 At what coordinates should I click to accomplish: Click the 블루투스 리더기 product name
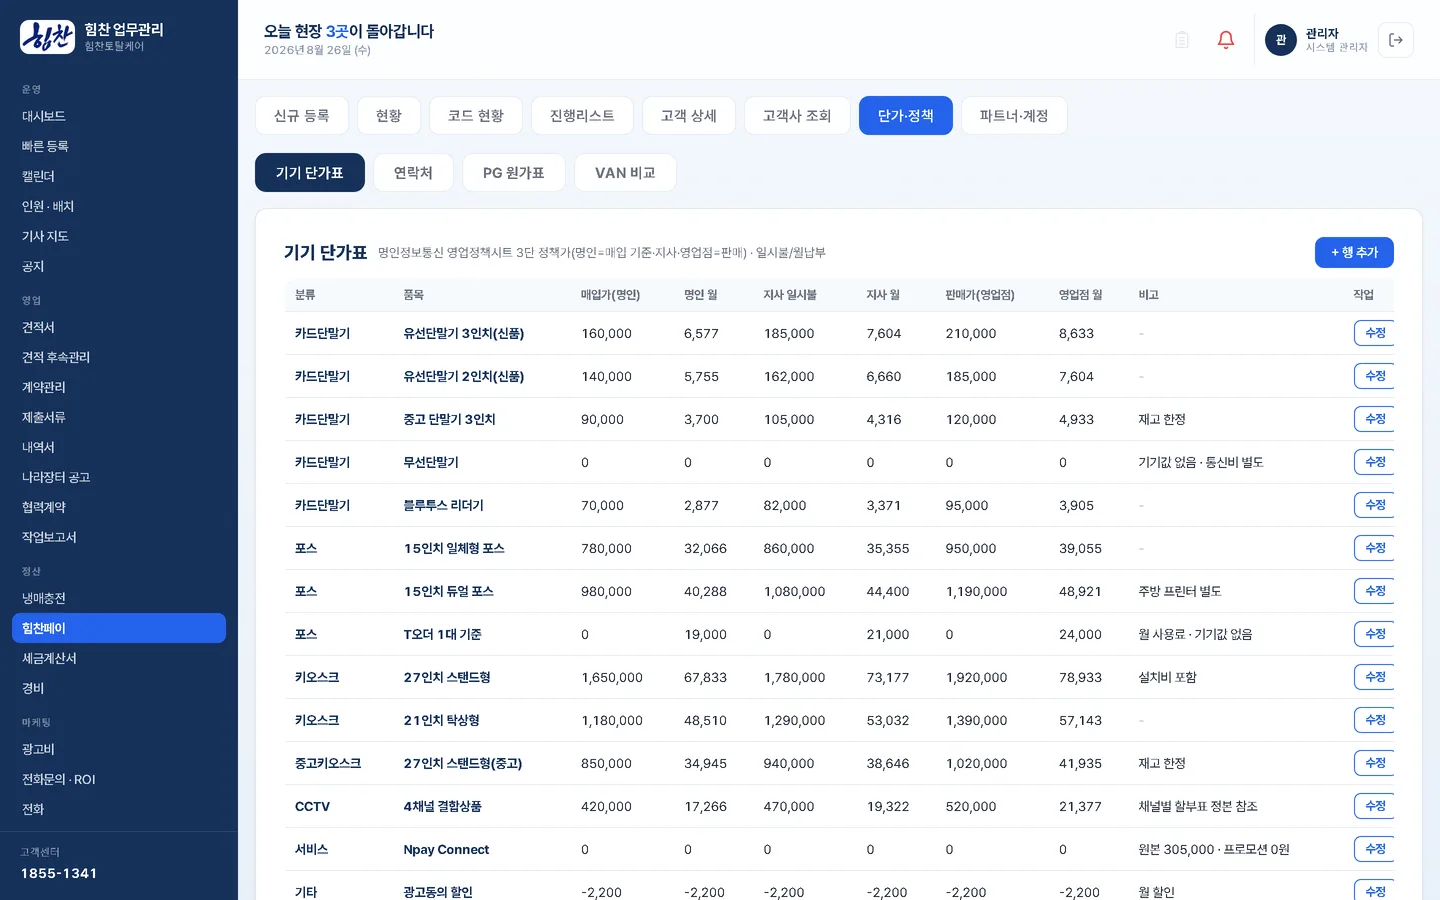443,506
